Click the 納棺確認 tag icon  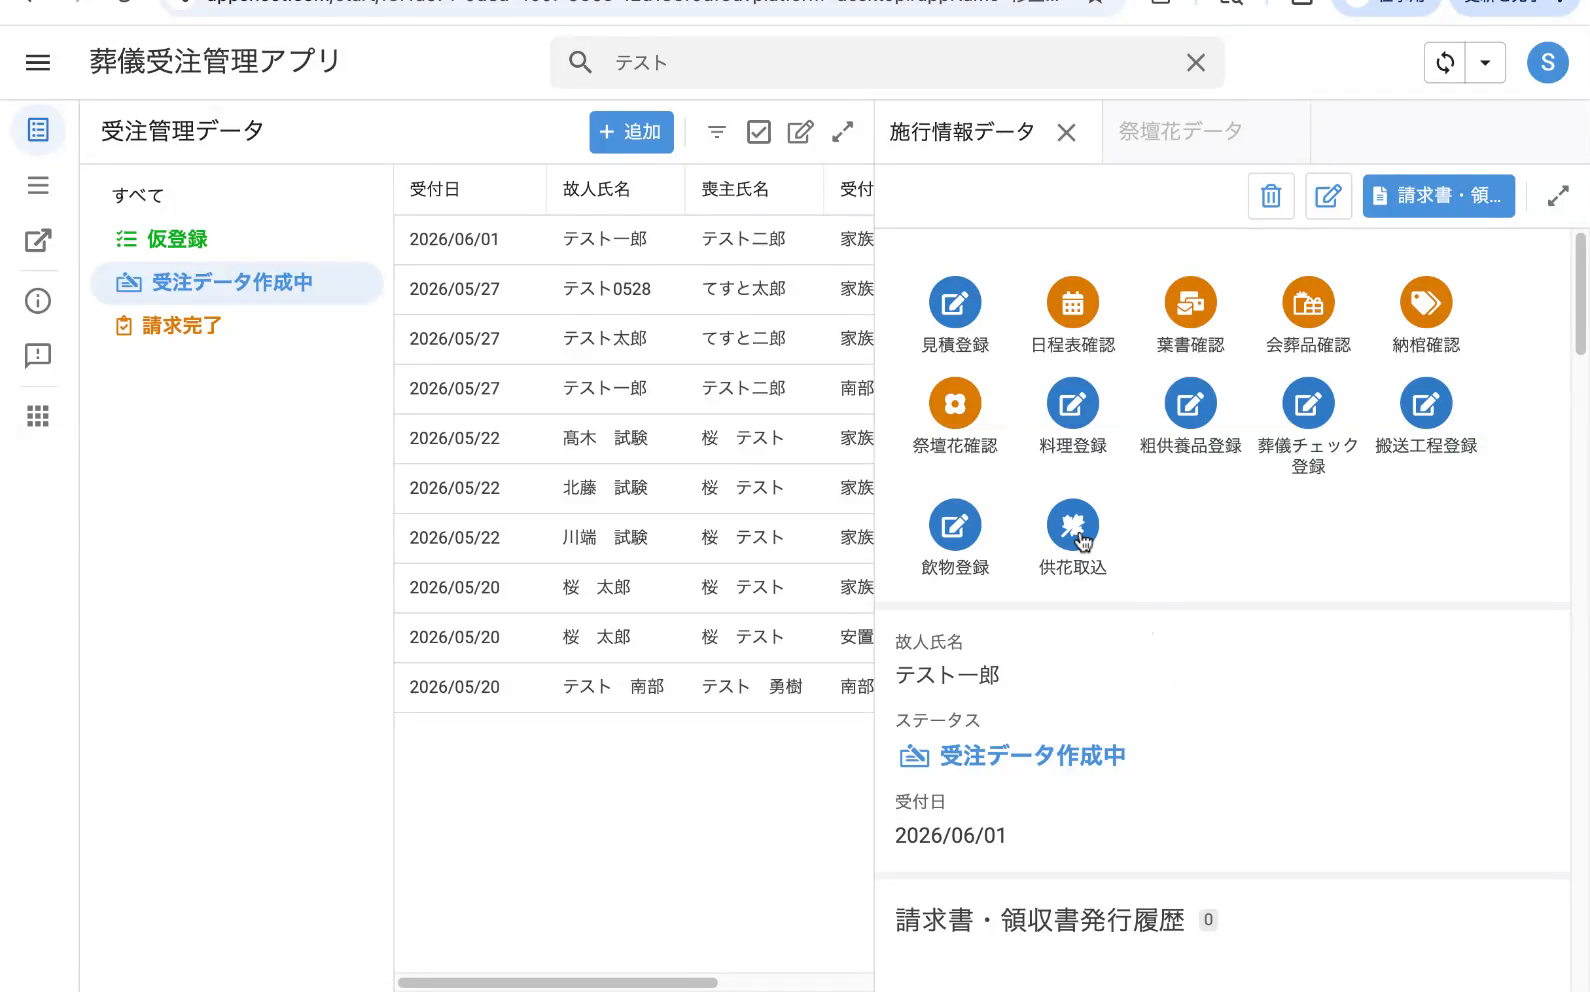(1426, 302)
